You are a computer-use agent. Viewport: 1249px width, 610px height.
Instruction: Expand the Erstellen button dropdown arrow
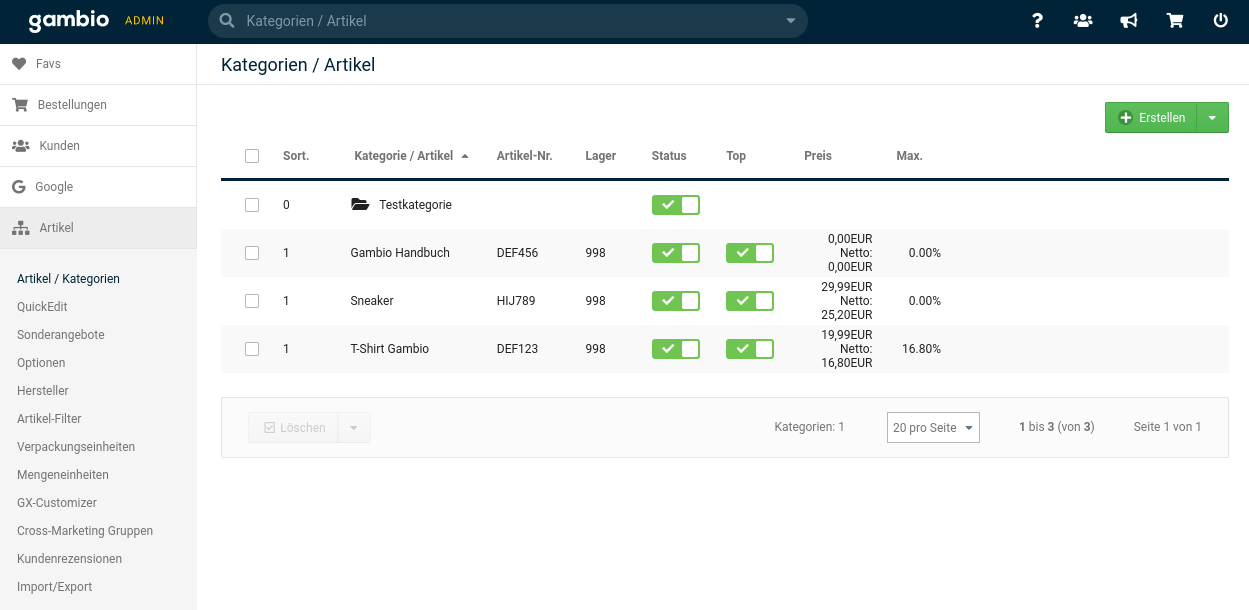tap(1212, 118)
